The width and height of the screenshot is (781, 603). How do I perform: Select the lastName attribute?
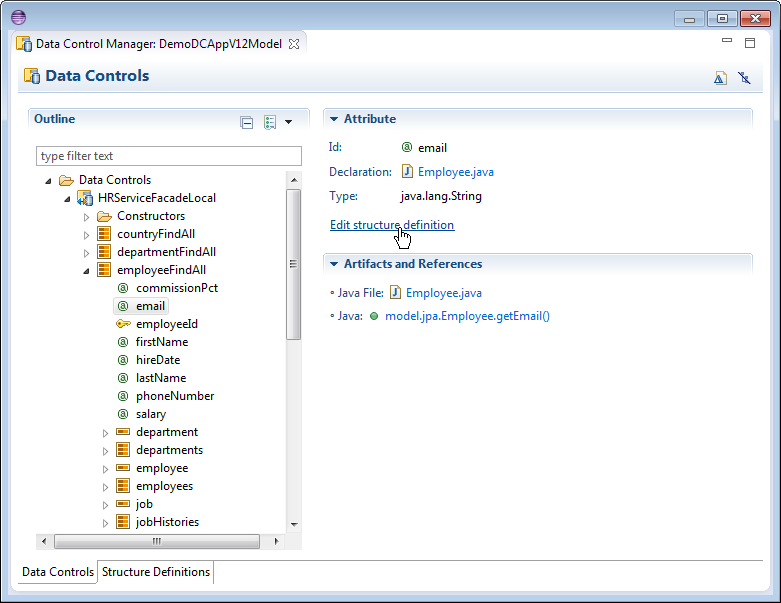[x=161, y=378]
